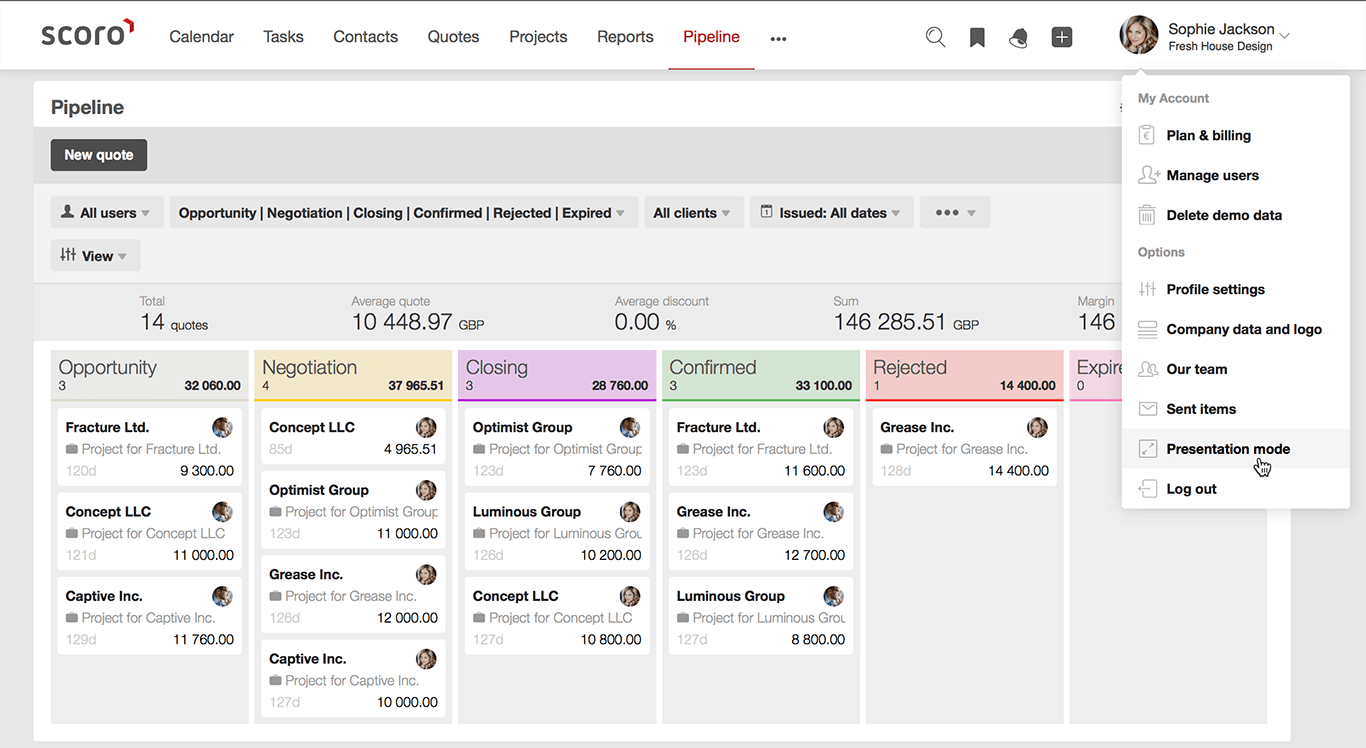Click the plus quick-add icon
Screen dimensions: 1366x748
tap(1062, 37)
